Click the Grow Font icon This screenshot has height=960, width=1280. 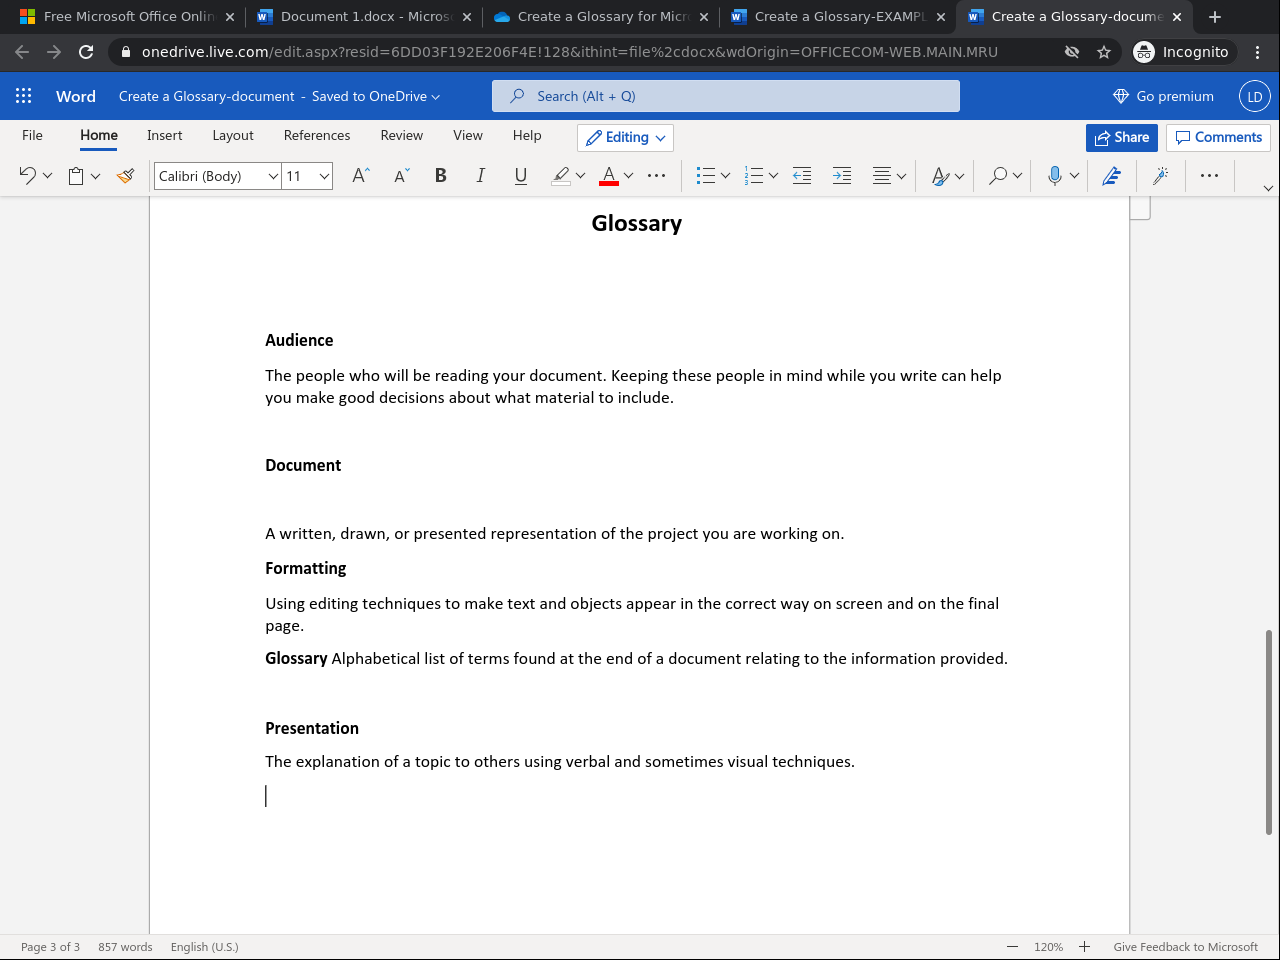click(x=361, y=176)
